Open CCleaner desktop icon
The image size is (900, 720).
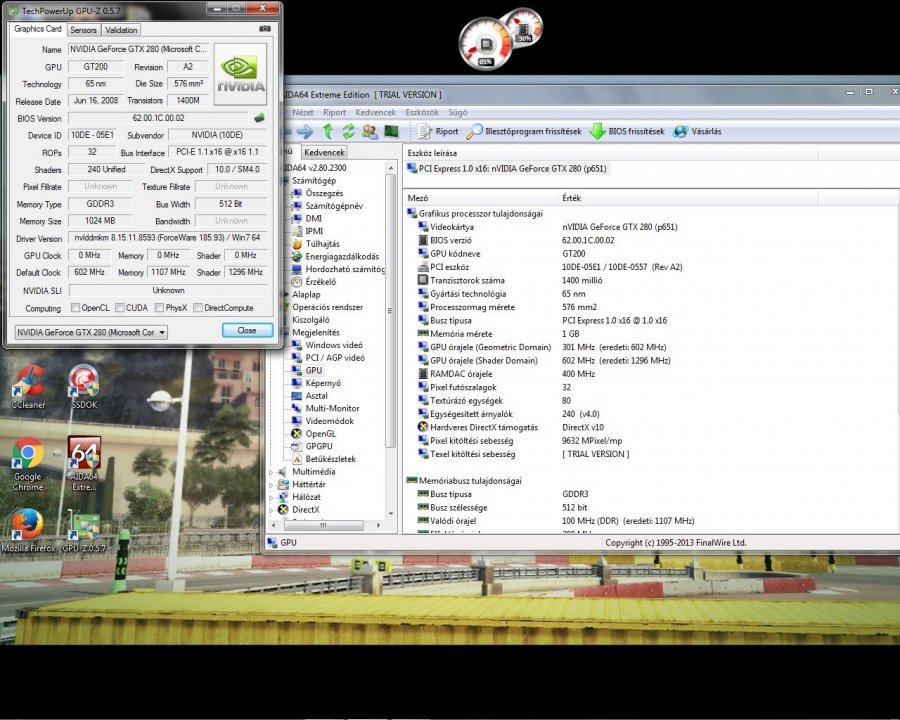[28, 388]
